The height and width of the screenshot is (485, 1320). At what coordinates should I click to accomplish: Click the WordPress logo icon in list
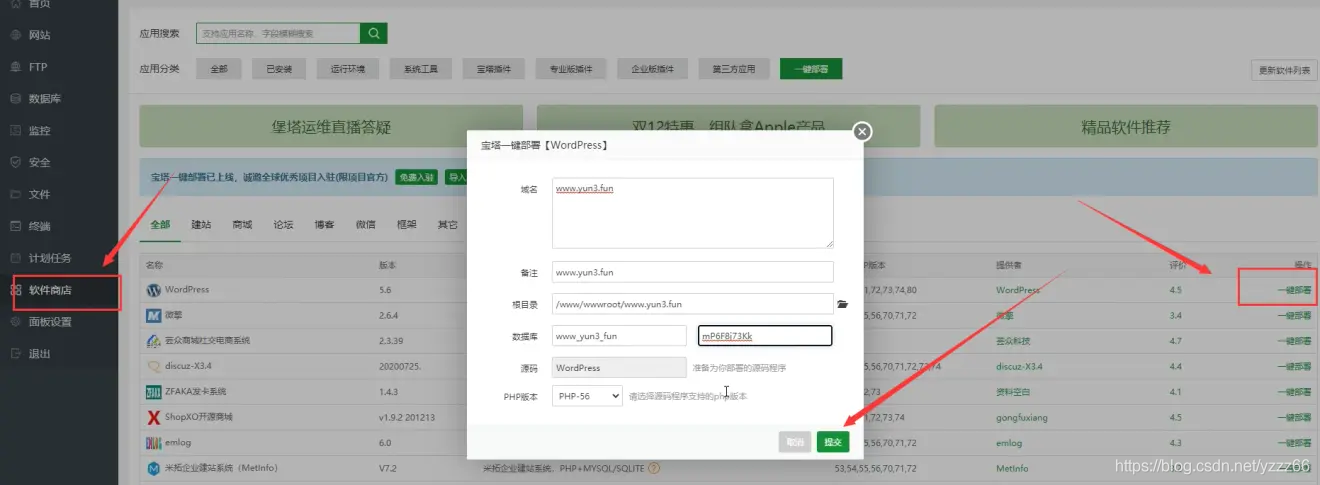[x=154, y=290]
